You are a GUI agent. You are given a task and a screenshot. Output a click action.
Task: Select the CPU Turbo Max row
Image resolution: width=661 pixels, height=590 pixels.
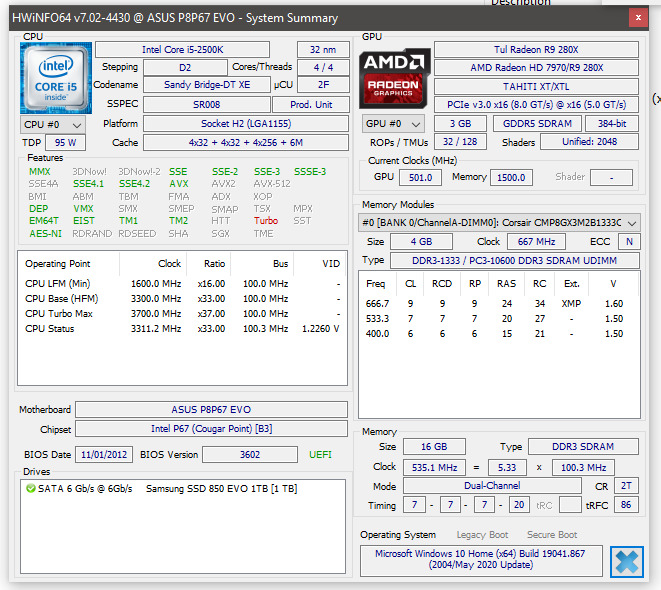[x=182, y=314]
